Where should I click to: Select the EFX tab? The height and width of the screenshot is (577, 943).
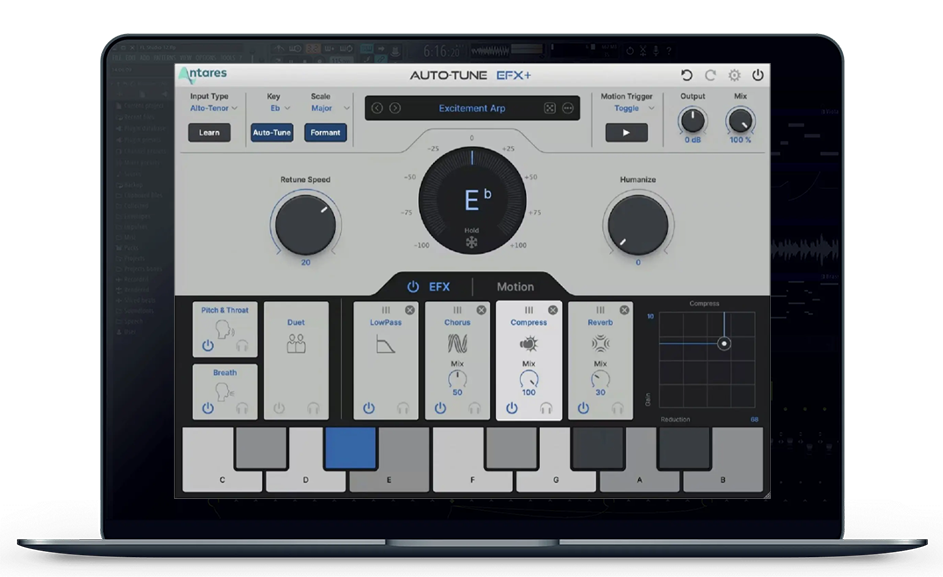(x=430, y=287)
